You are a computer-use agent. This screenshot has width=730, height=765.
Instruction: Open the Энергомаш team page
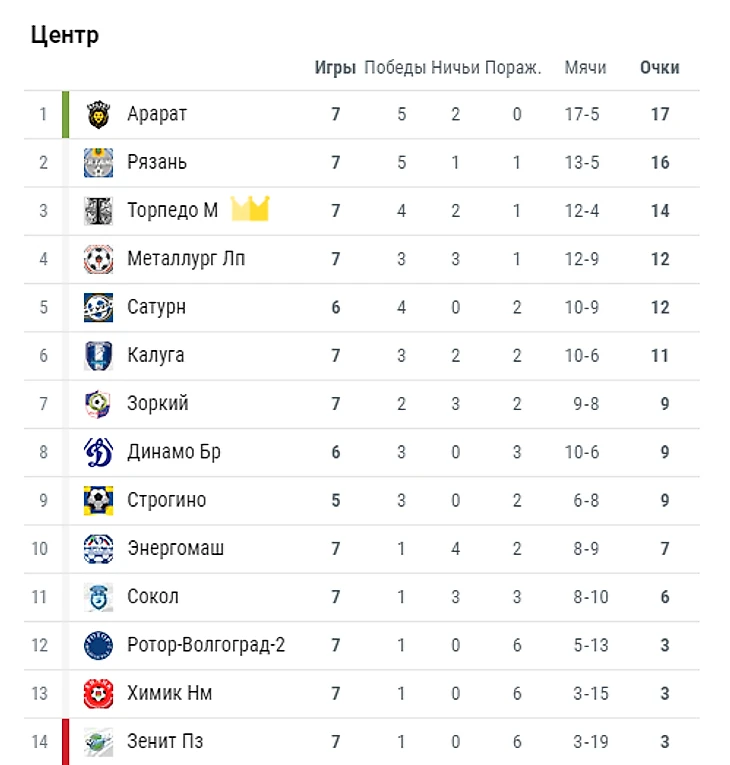click(176, 548)
